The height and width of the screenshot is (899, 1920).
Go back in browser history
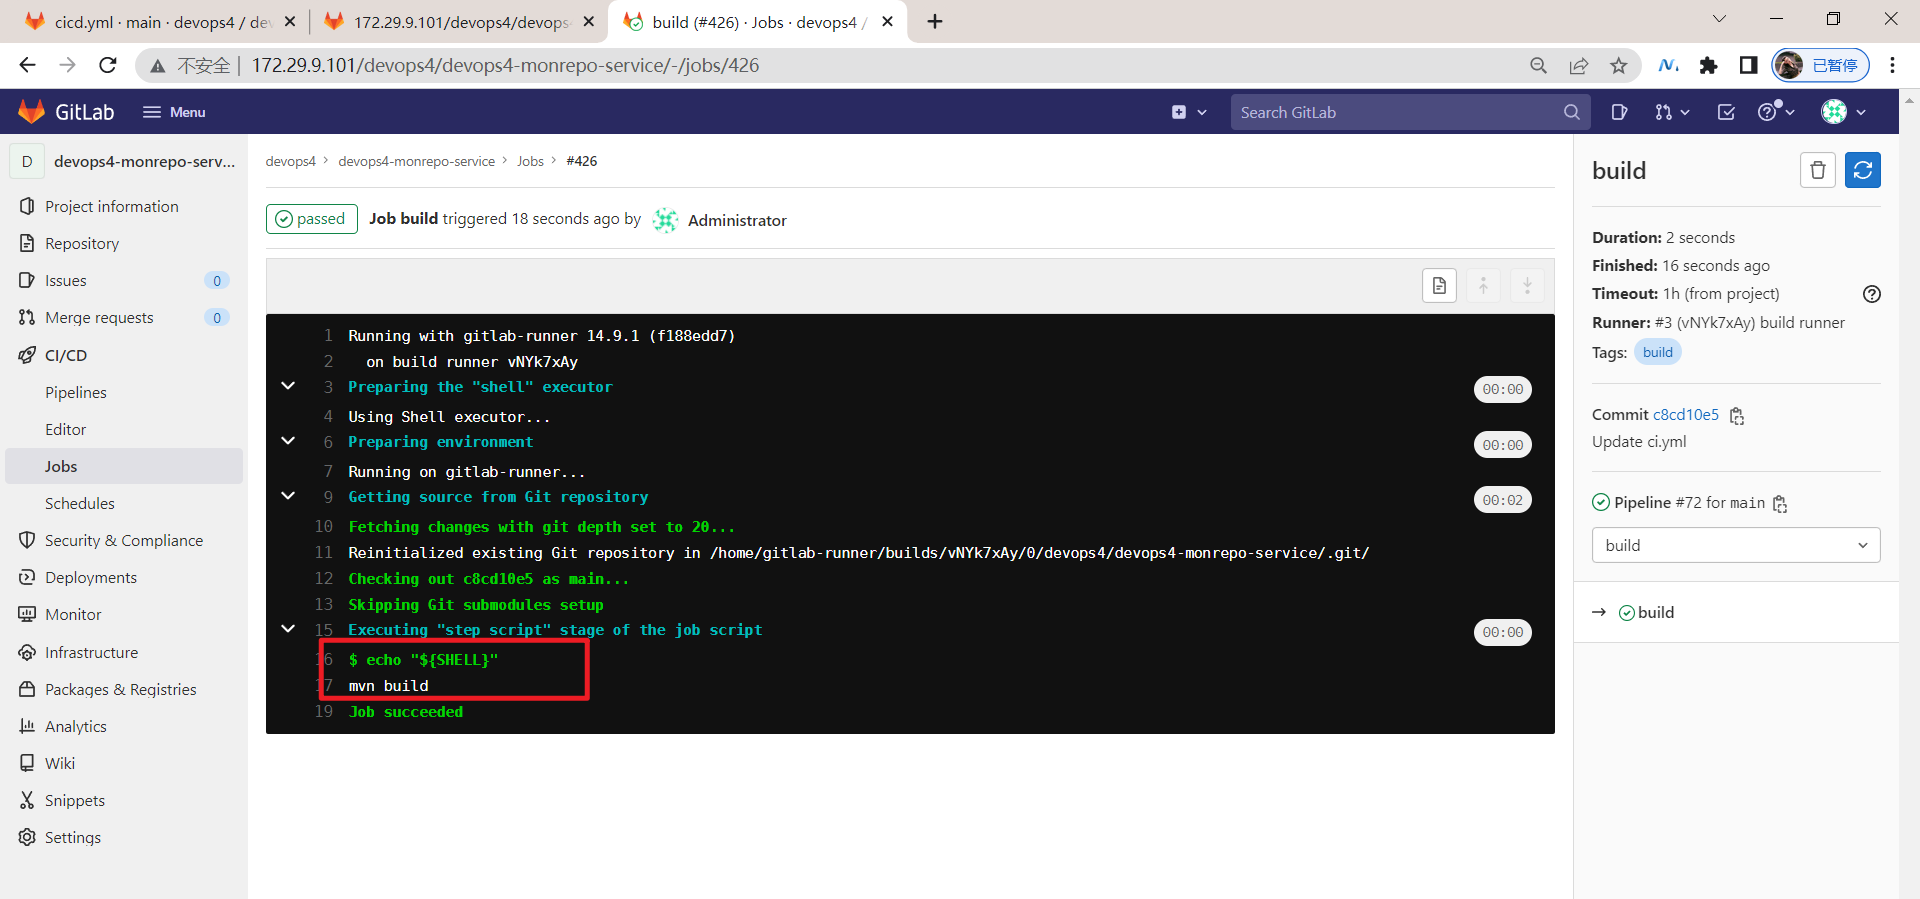pyautogui.click(x=27, y=65)
